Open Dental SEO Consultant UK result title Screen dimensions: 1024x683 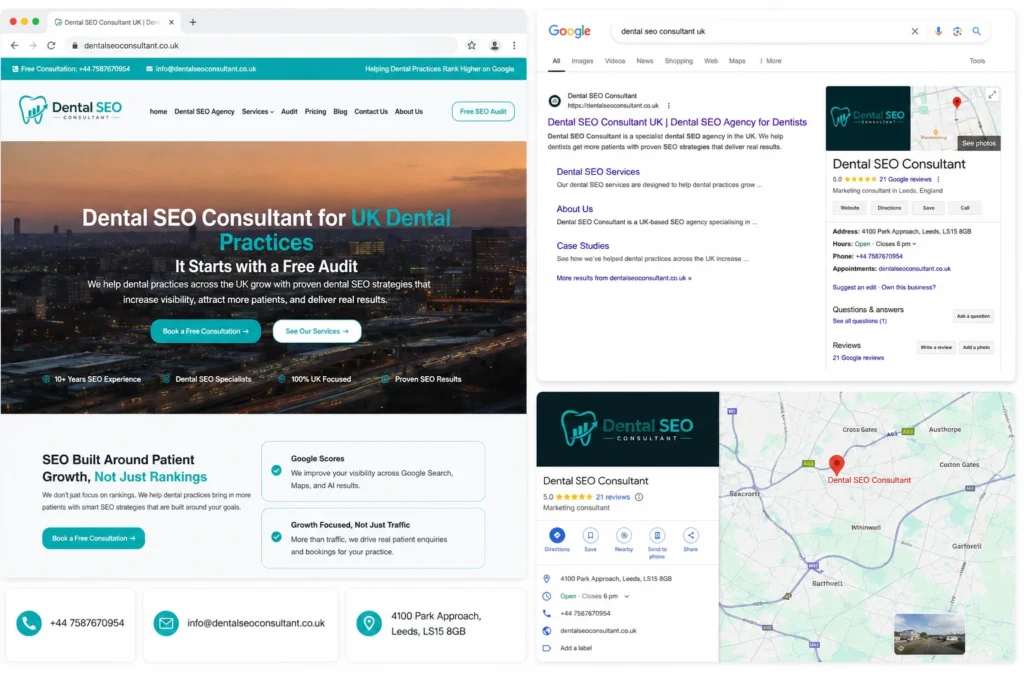click(x=677, y=122)
